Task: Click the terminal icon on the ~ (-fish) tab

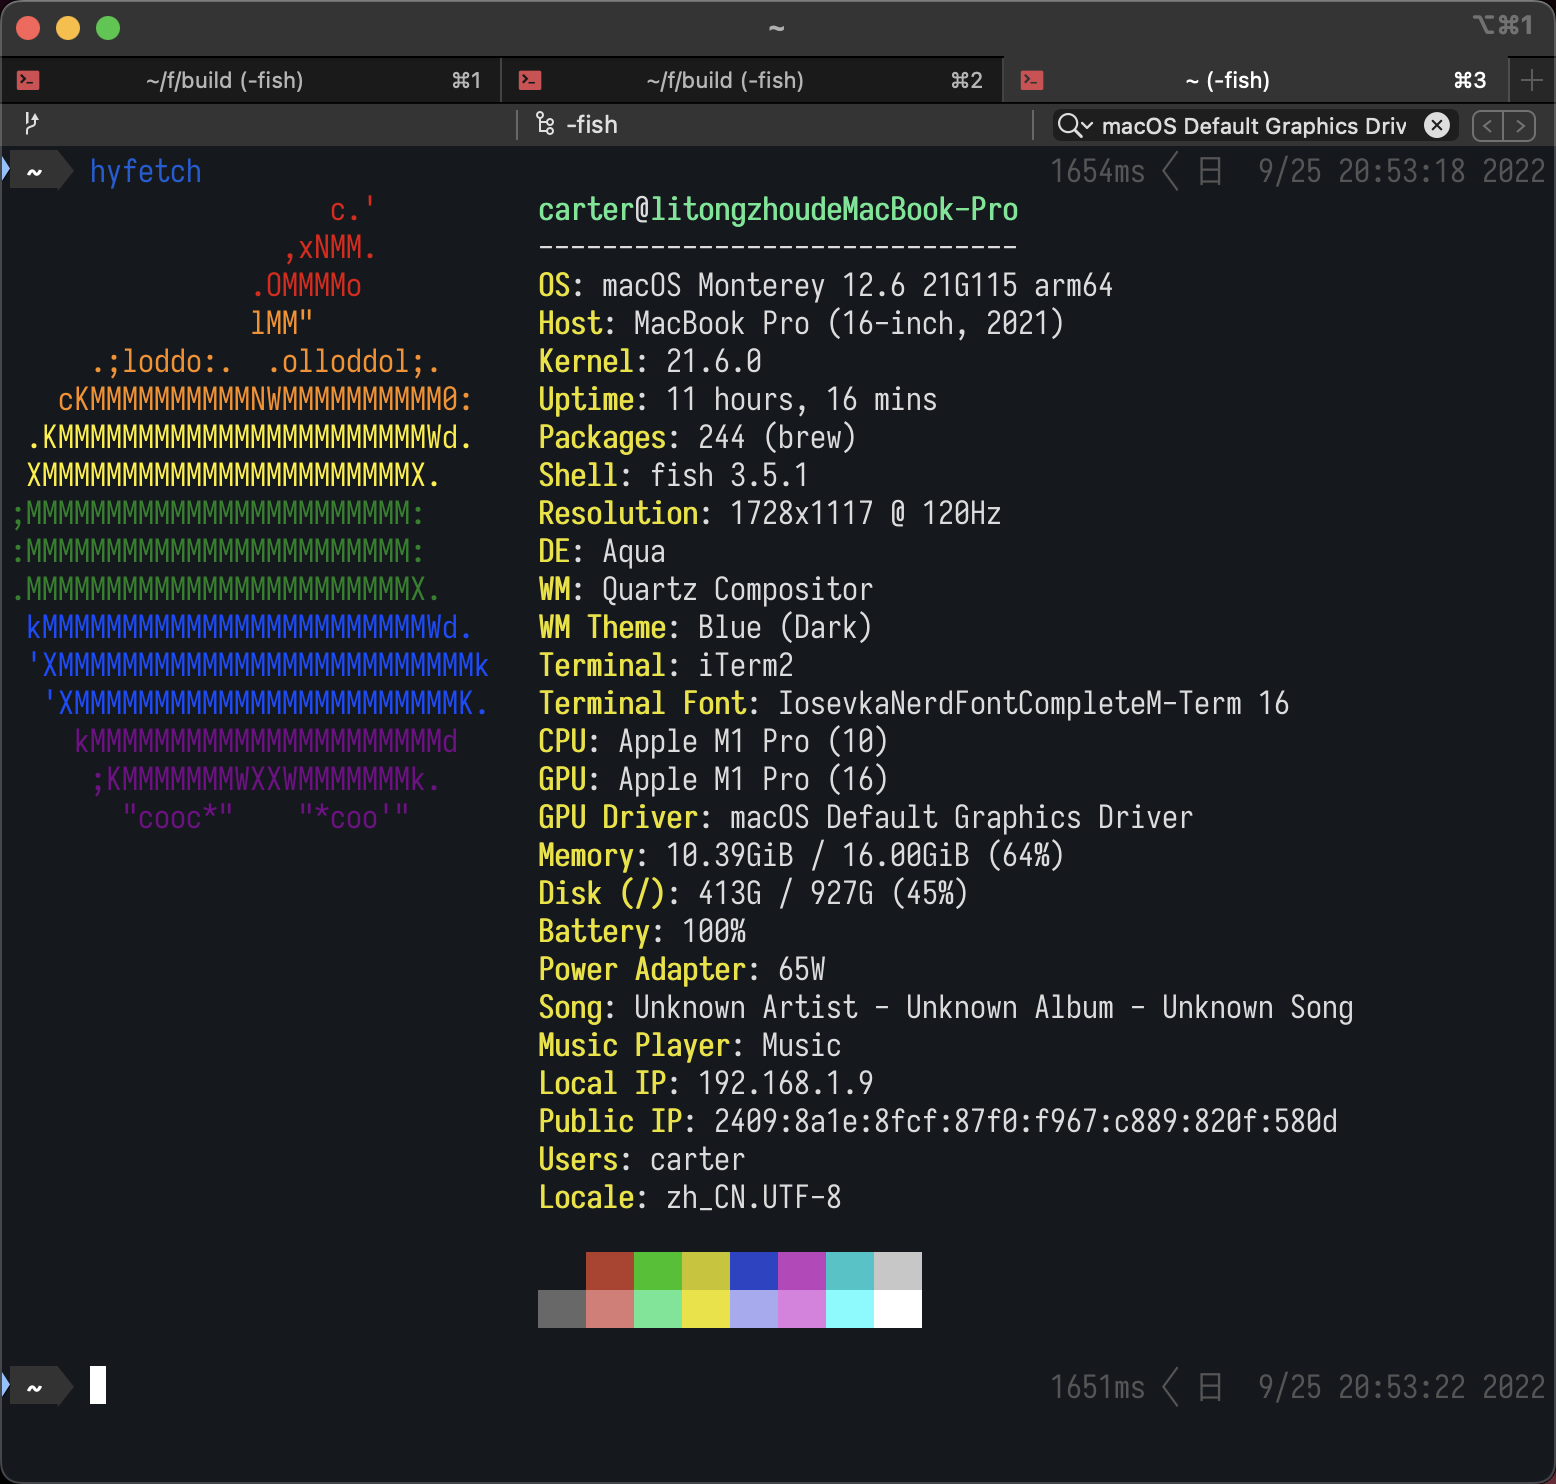Action: click(1032, 80)
